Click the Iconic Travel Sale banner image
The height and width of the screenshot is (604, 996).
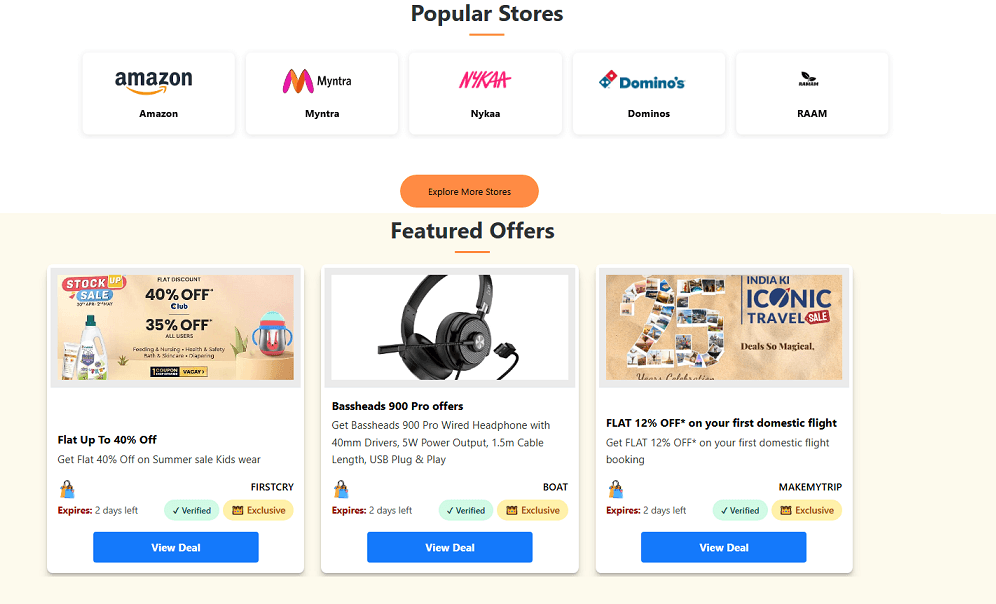[x=723, y=325]
